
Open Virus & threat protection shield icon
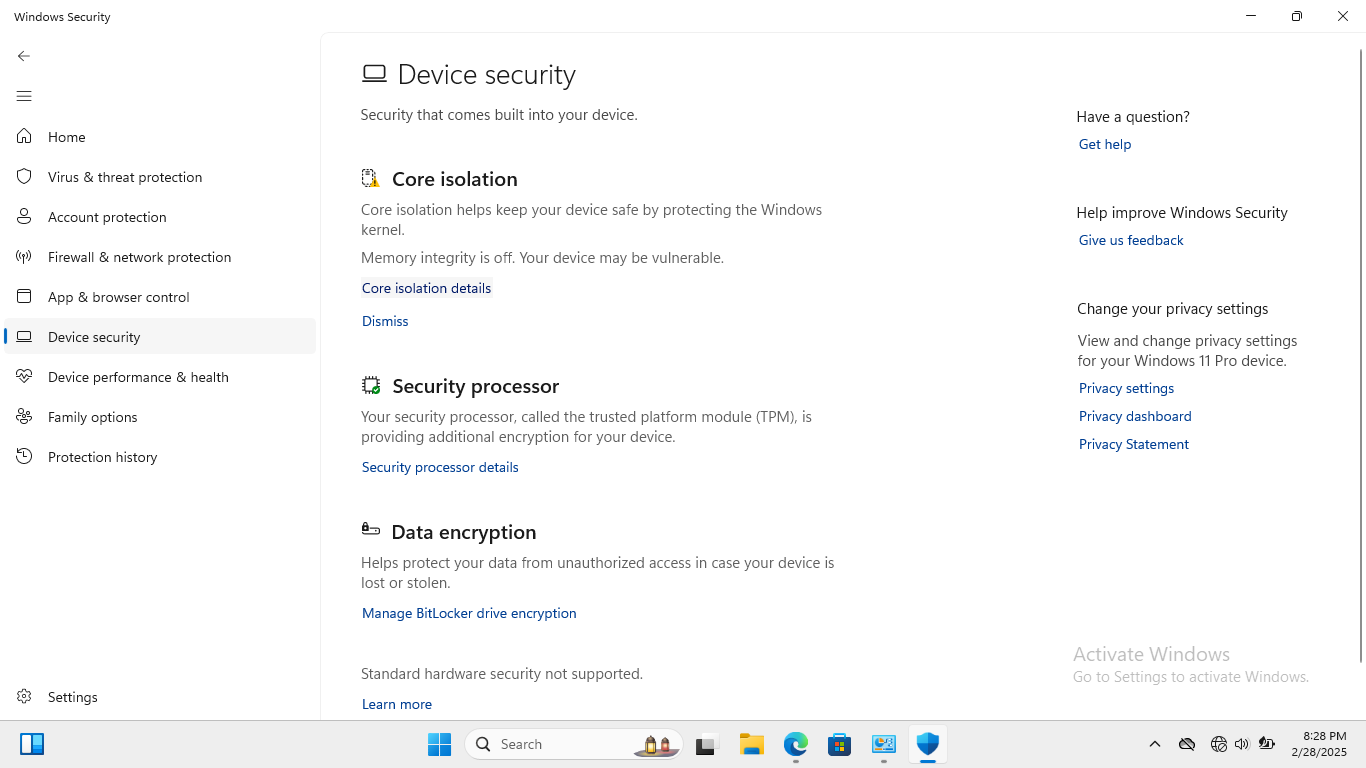point(24,177)
